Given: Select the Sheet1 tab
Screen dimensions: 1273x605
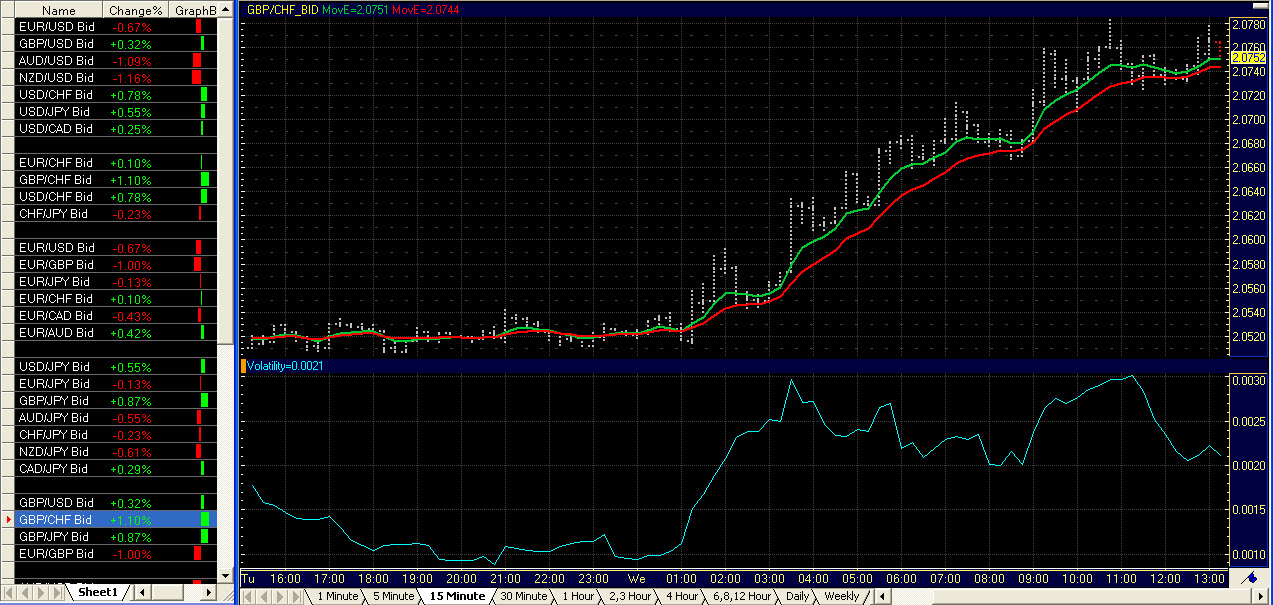Looking at the screenshot, I should click(97, 593).
